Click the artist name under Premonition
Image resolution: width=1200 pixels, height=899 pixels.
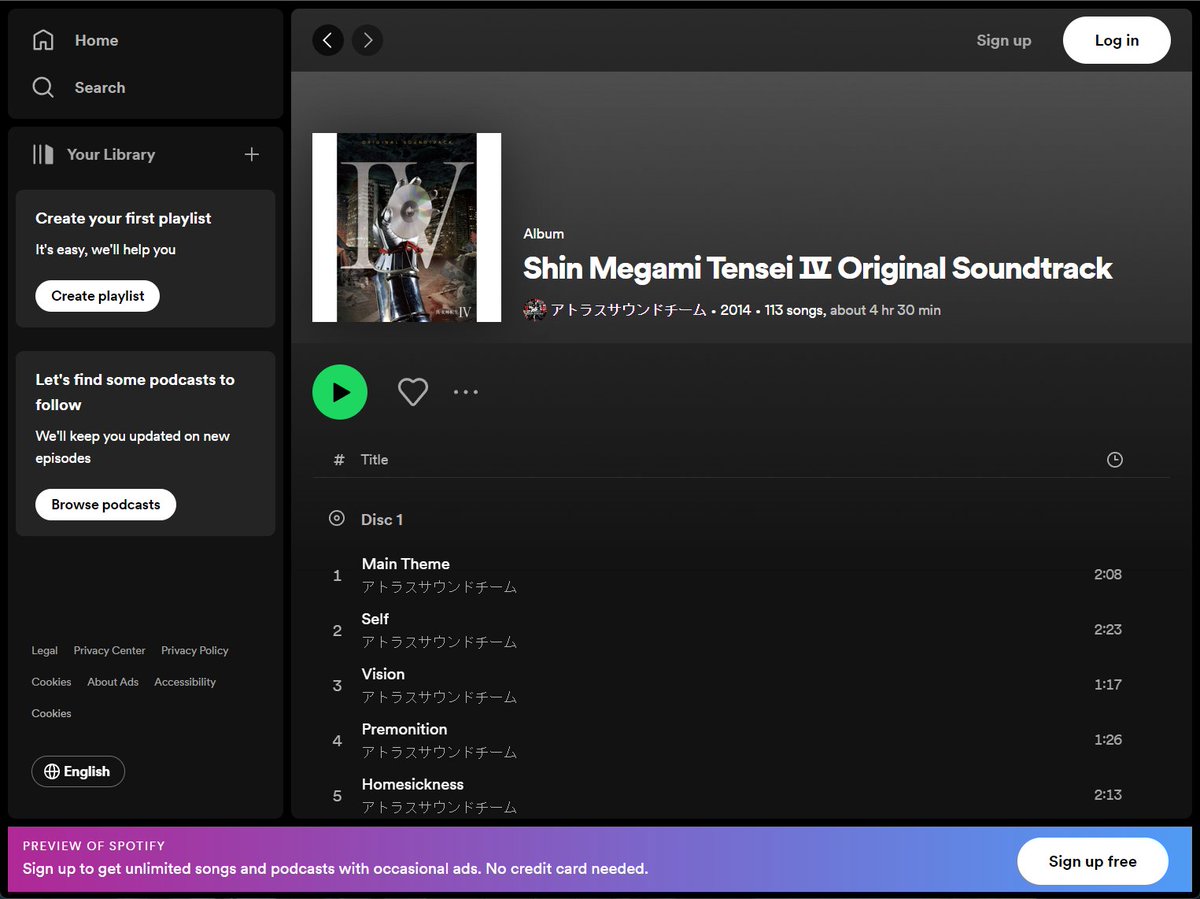[x=439, y=752]
